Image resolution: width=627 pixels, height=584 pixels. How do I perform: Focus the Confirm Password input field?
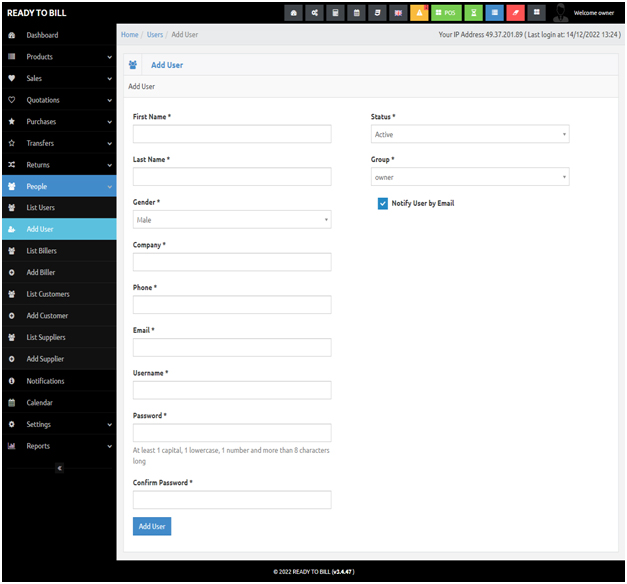[x=232, y=500]
